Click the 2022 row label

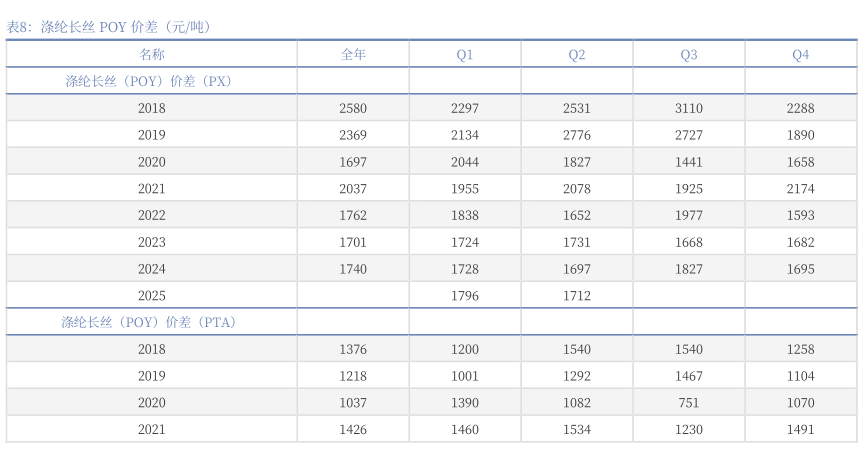click(x=152, y=215)
